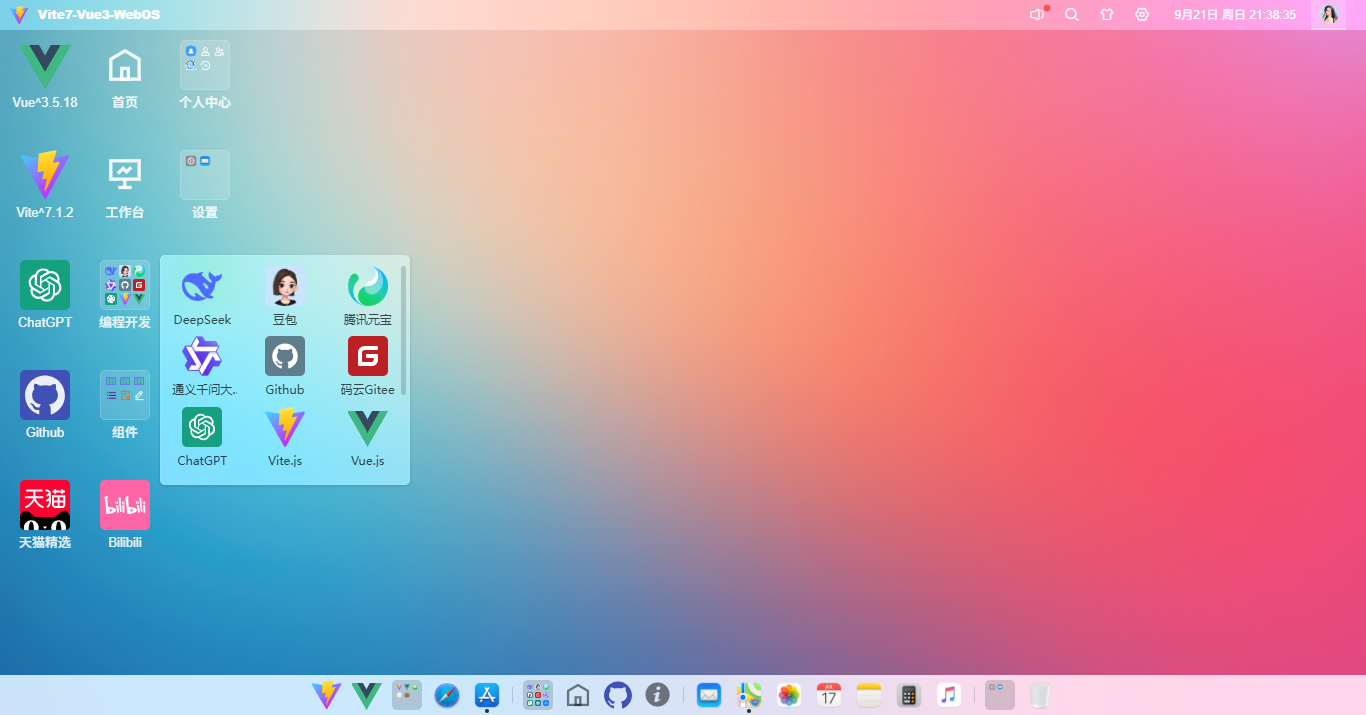The width and height of the screenshot is (1366, 715).
Task: Expand the 组件 folder on the desktop
Action: tap(125, 396)
